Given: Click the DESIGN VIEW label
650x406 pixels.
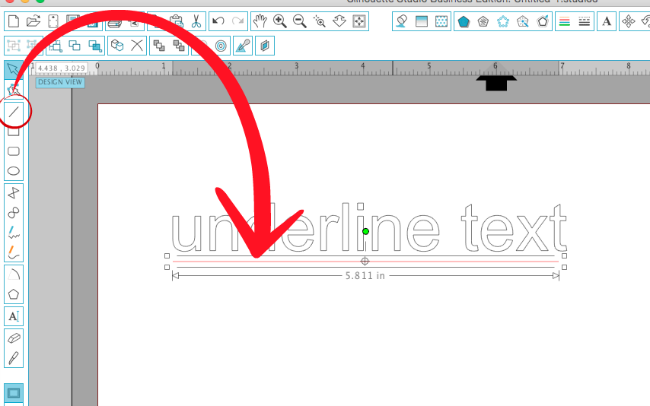Looking at the screenshot, I should point(60,82).
